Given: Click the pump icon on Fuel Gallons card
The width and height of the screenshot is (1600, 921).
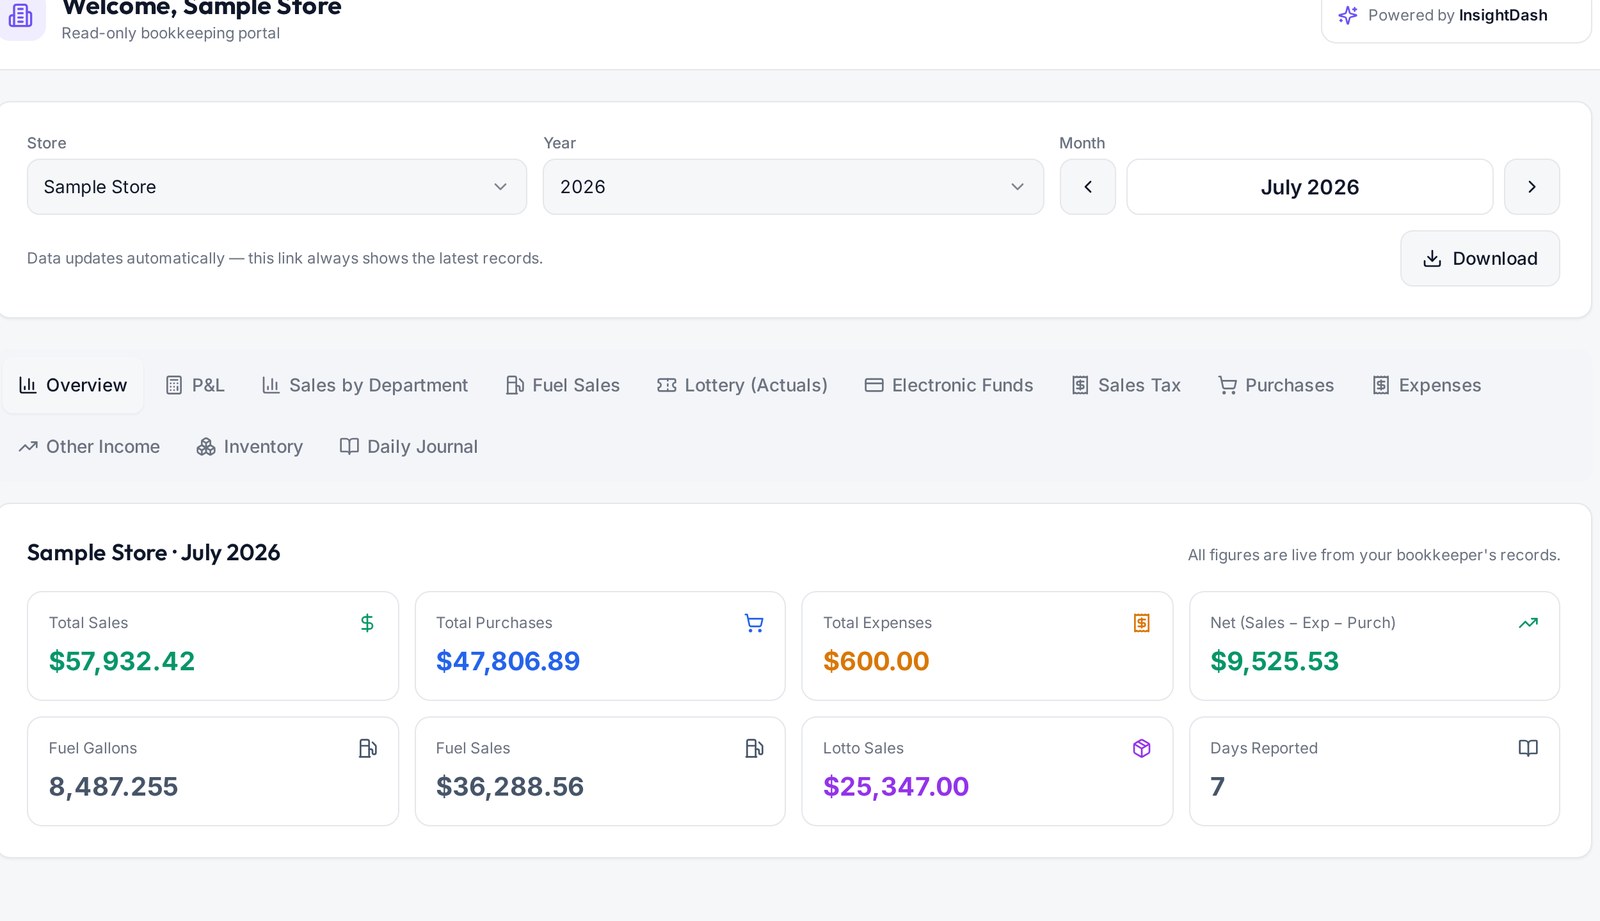Looking at the screenshot, I should pos(367,748).
